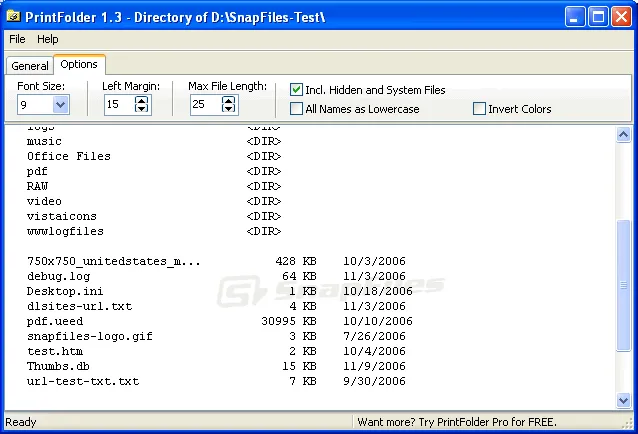
Task: Click the '10/18/2006' date of Desktop.ini
Action: pyautogui.click(x=378, y=291)
